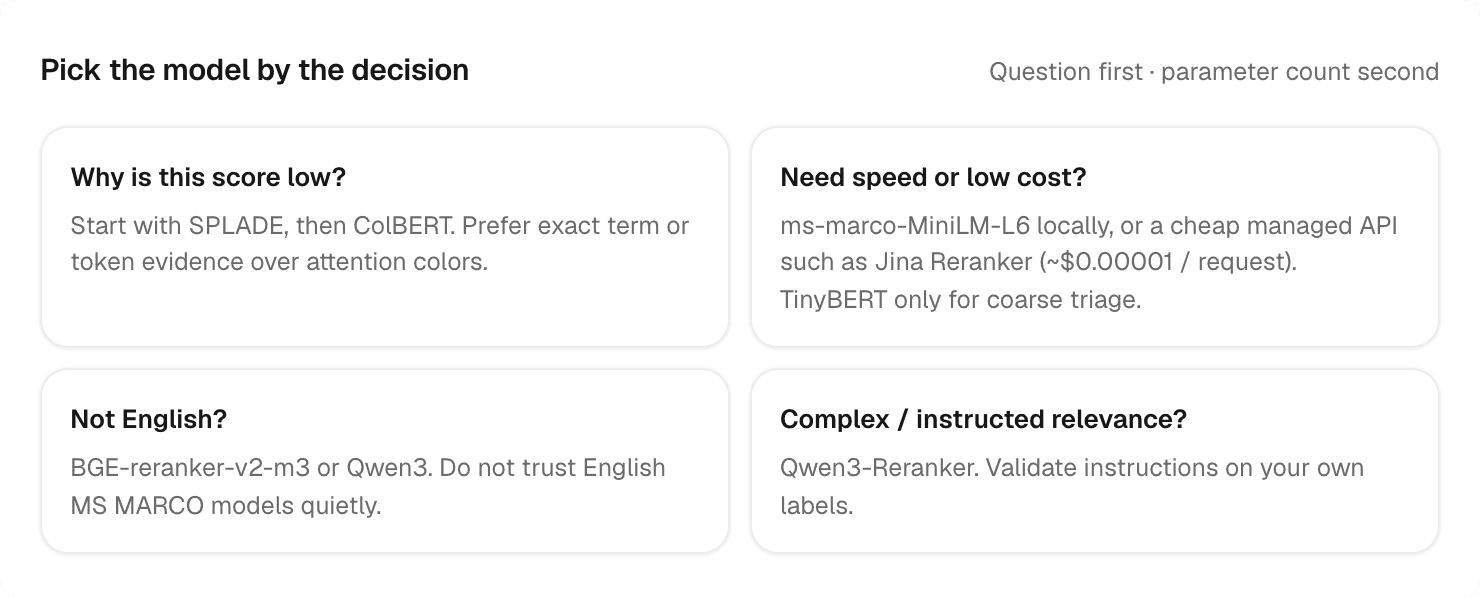This screenshot has width=1480, height=598.
Task: Click the "MS MARCO models quietly" line
Action: click(x=226, y=506)
